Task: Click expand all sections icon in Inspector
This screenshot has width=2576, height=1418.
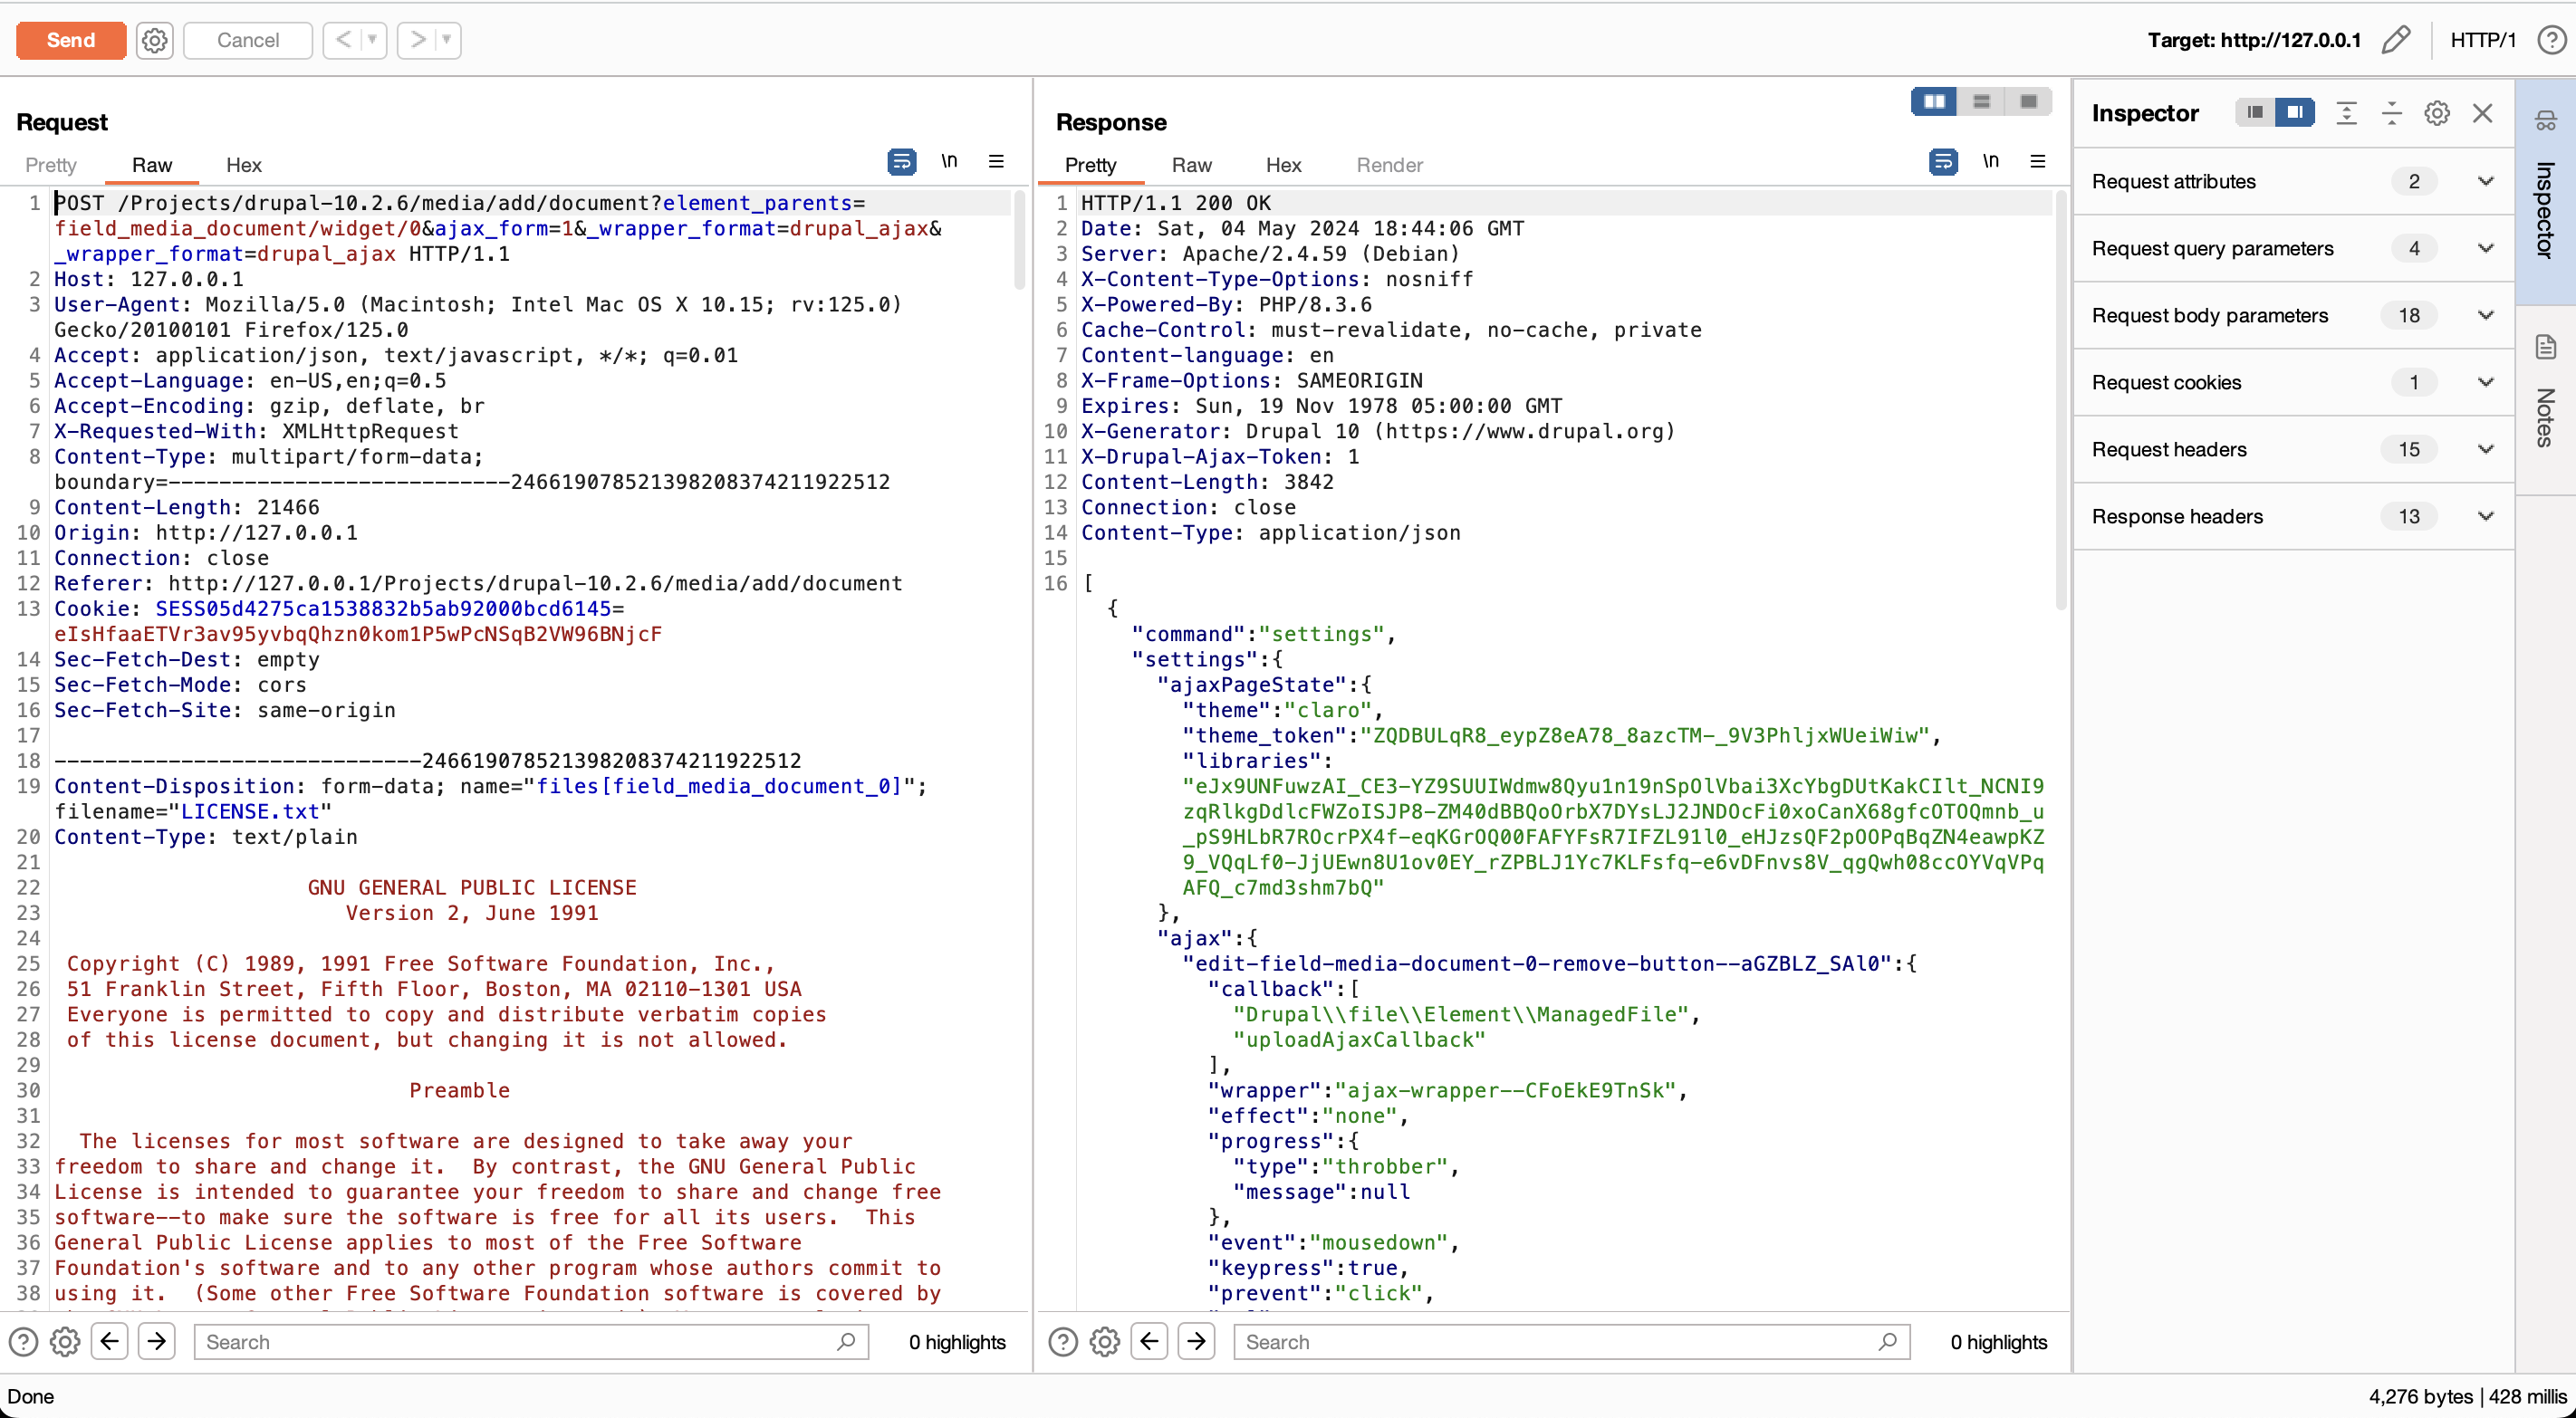Action: pyautogui.click(x=2346, y=113)
